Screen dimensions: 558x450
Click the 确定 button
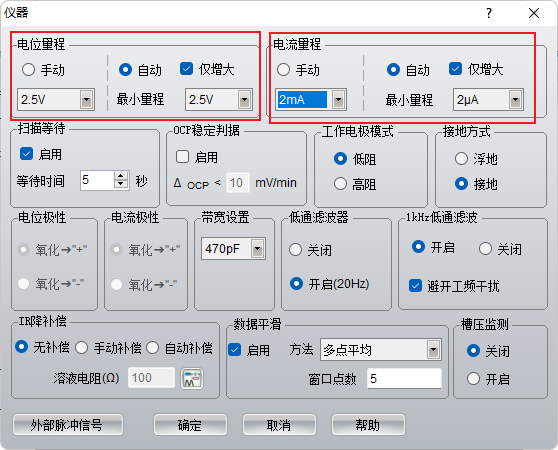[x=190, y=425]
